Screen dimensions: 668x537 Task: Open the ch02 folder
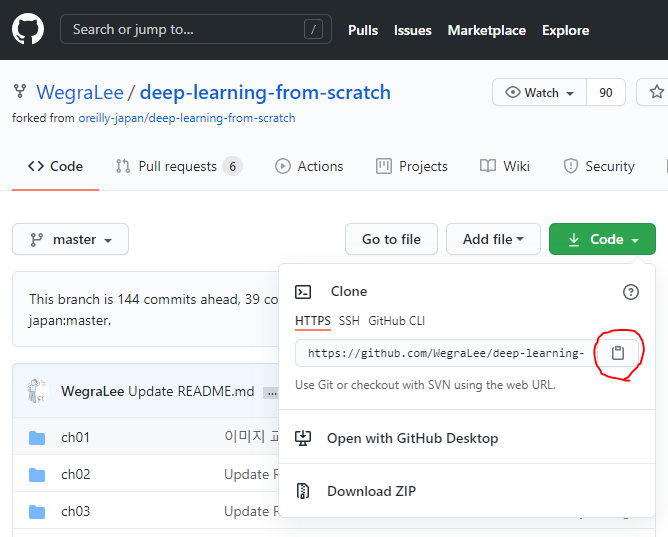tap(75, 474)
